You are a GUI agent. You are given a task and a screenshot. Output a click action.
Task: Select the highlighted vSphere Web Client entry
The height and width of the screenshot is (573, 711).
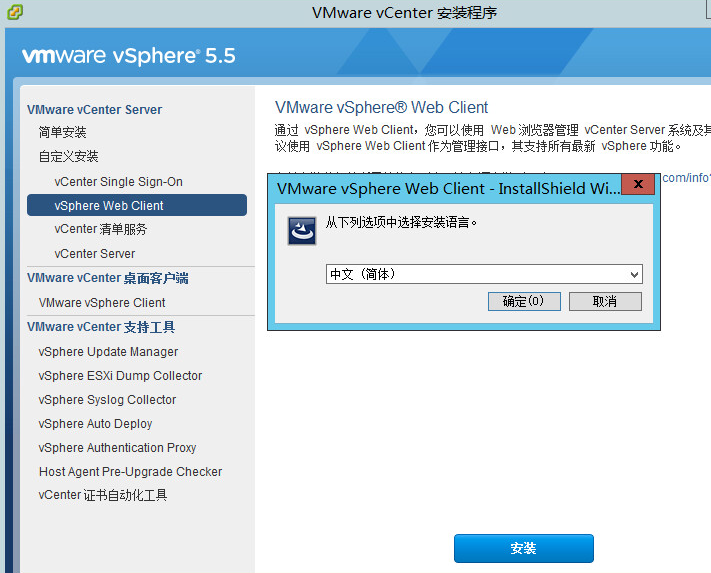(x=137, y=205)
